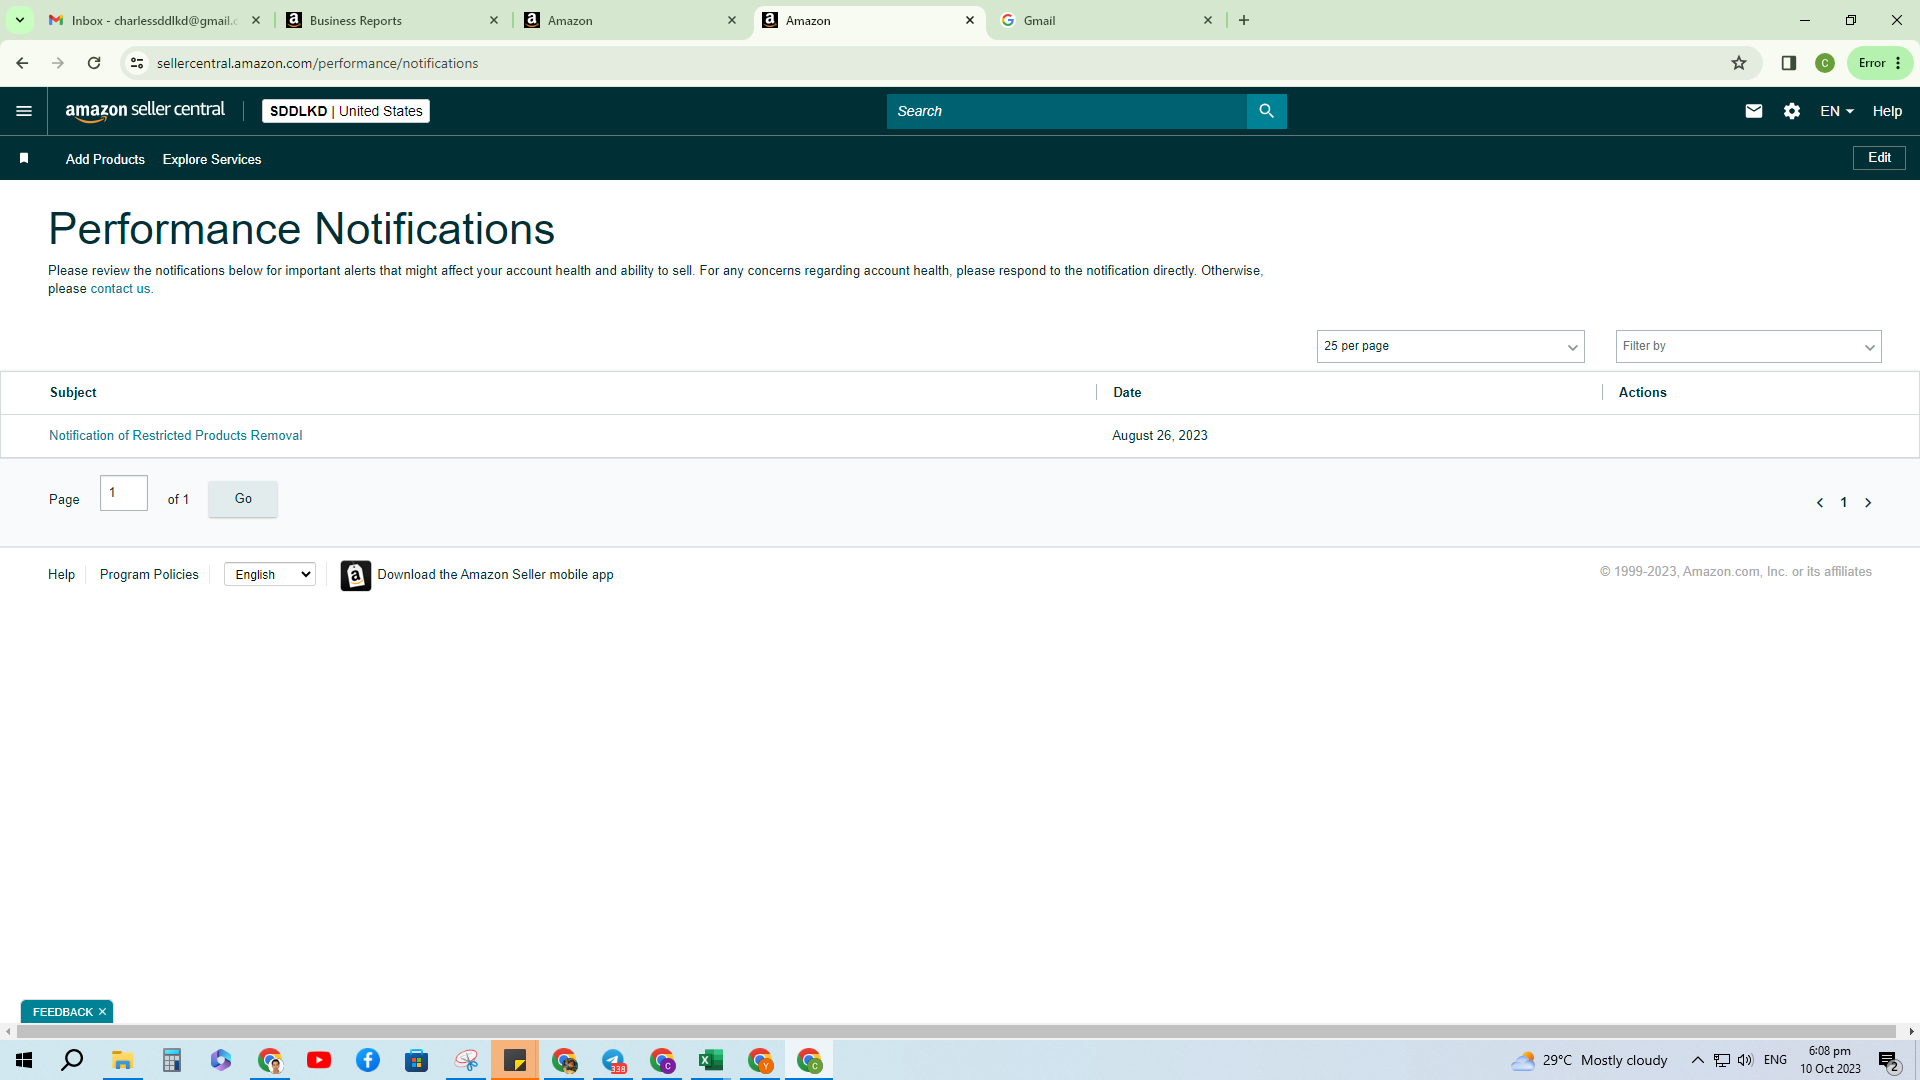Screen dimensions: 1920x1080
Task: Open the settings gear icon
Action: pos(1792,111)
